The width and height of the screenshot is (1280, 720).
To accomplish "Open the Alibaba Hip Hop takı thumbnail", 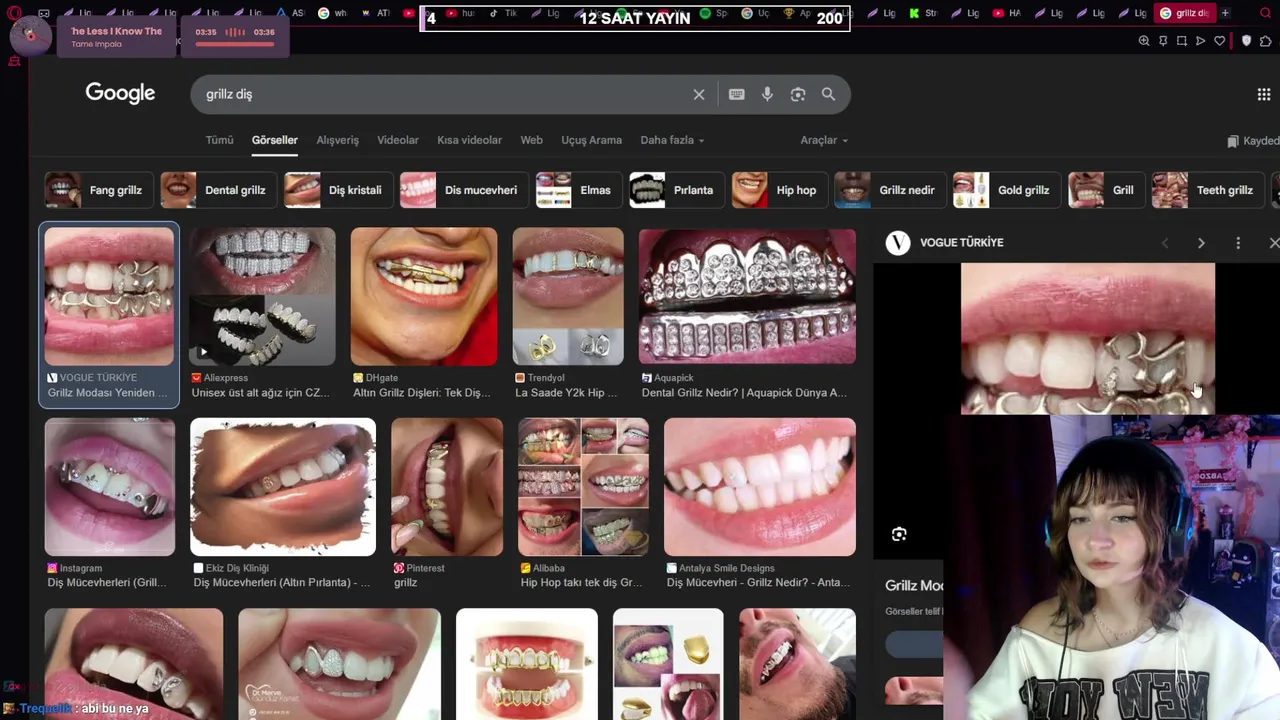I will 583,487.
